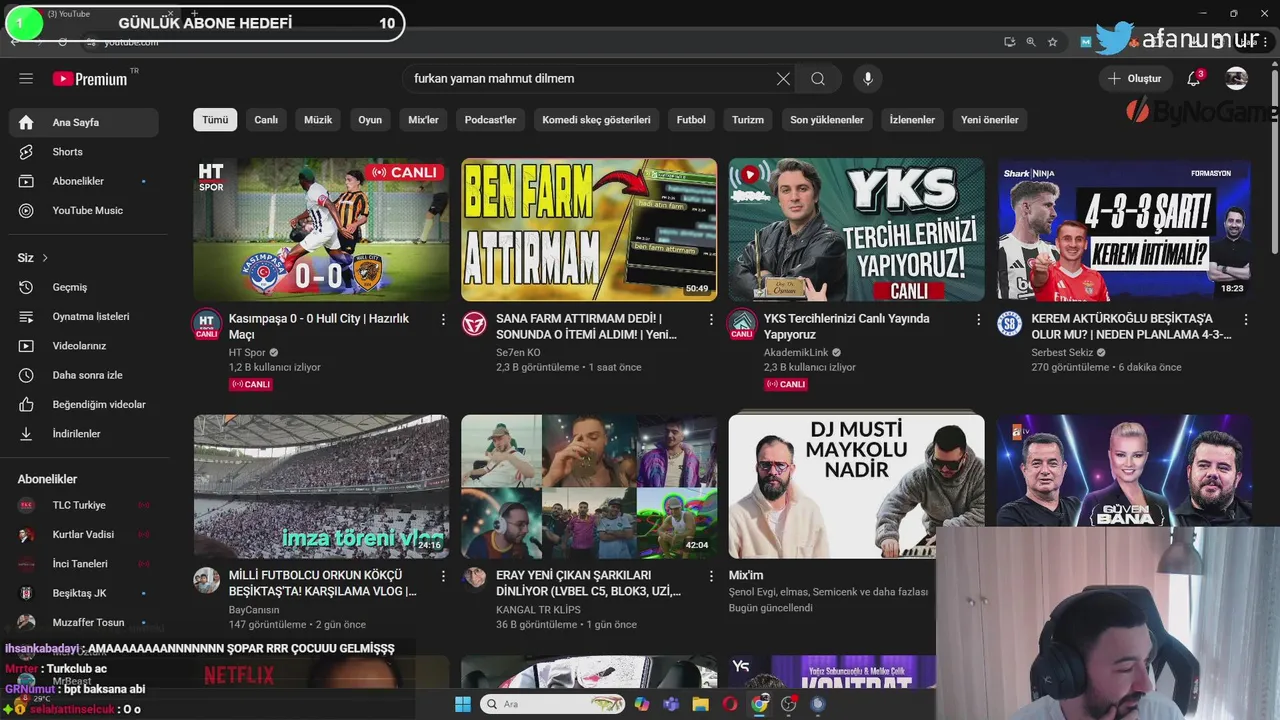Play the Kasımpaşa 0-0 Hull City live thumbnail
1280x720 pixels.
click(x=321, y=229)
